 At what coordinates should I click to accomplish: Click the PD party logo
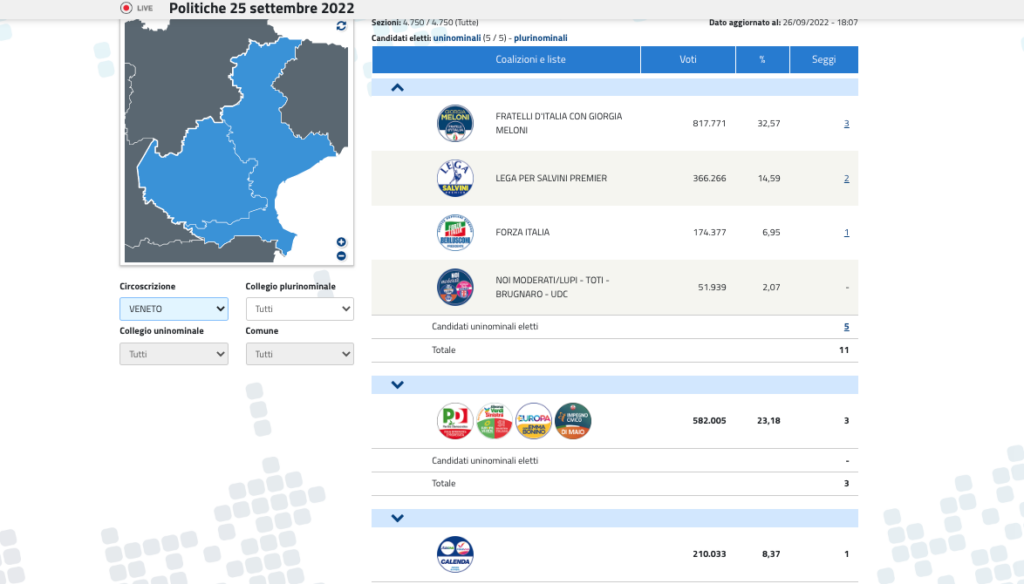tap(455, 421)
